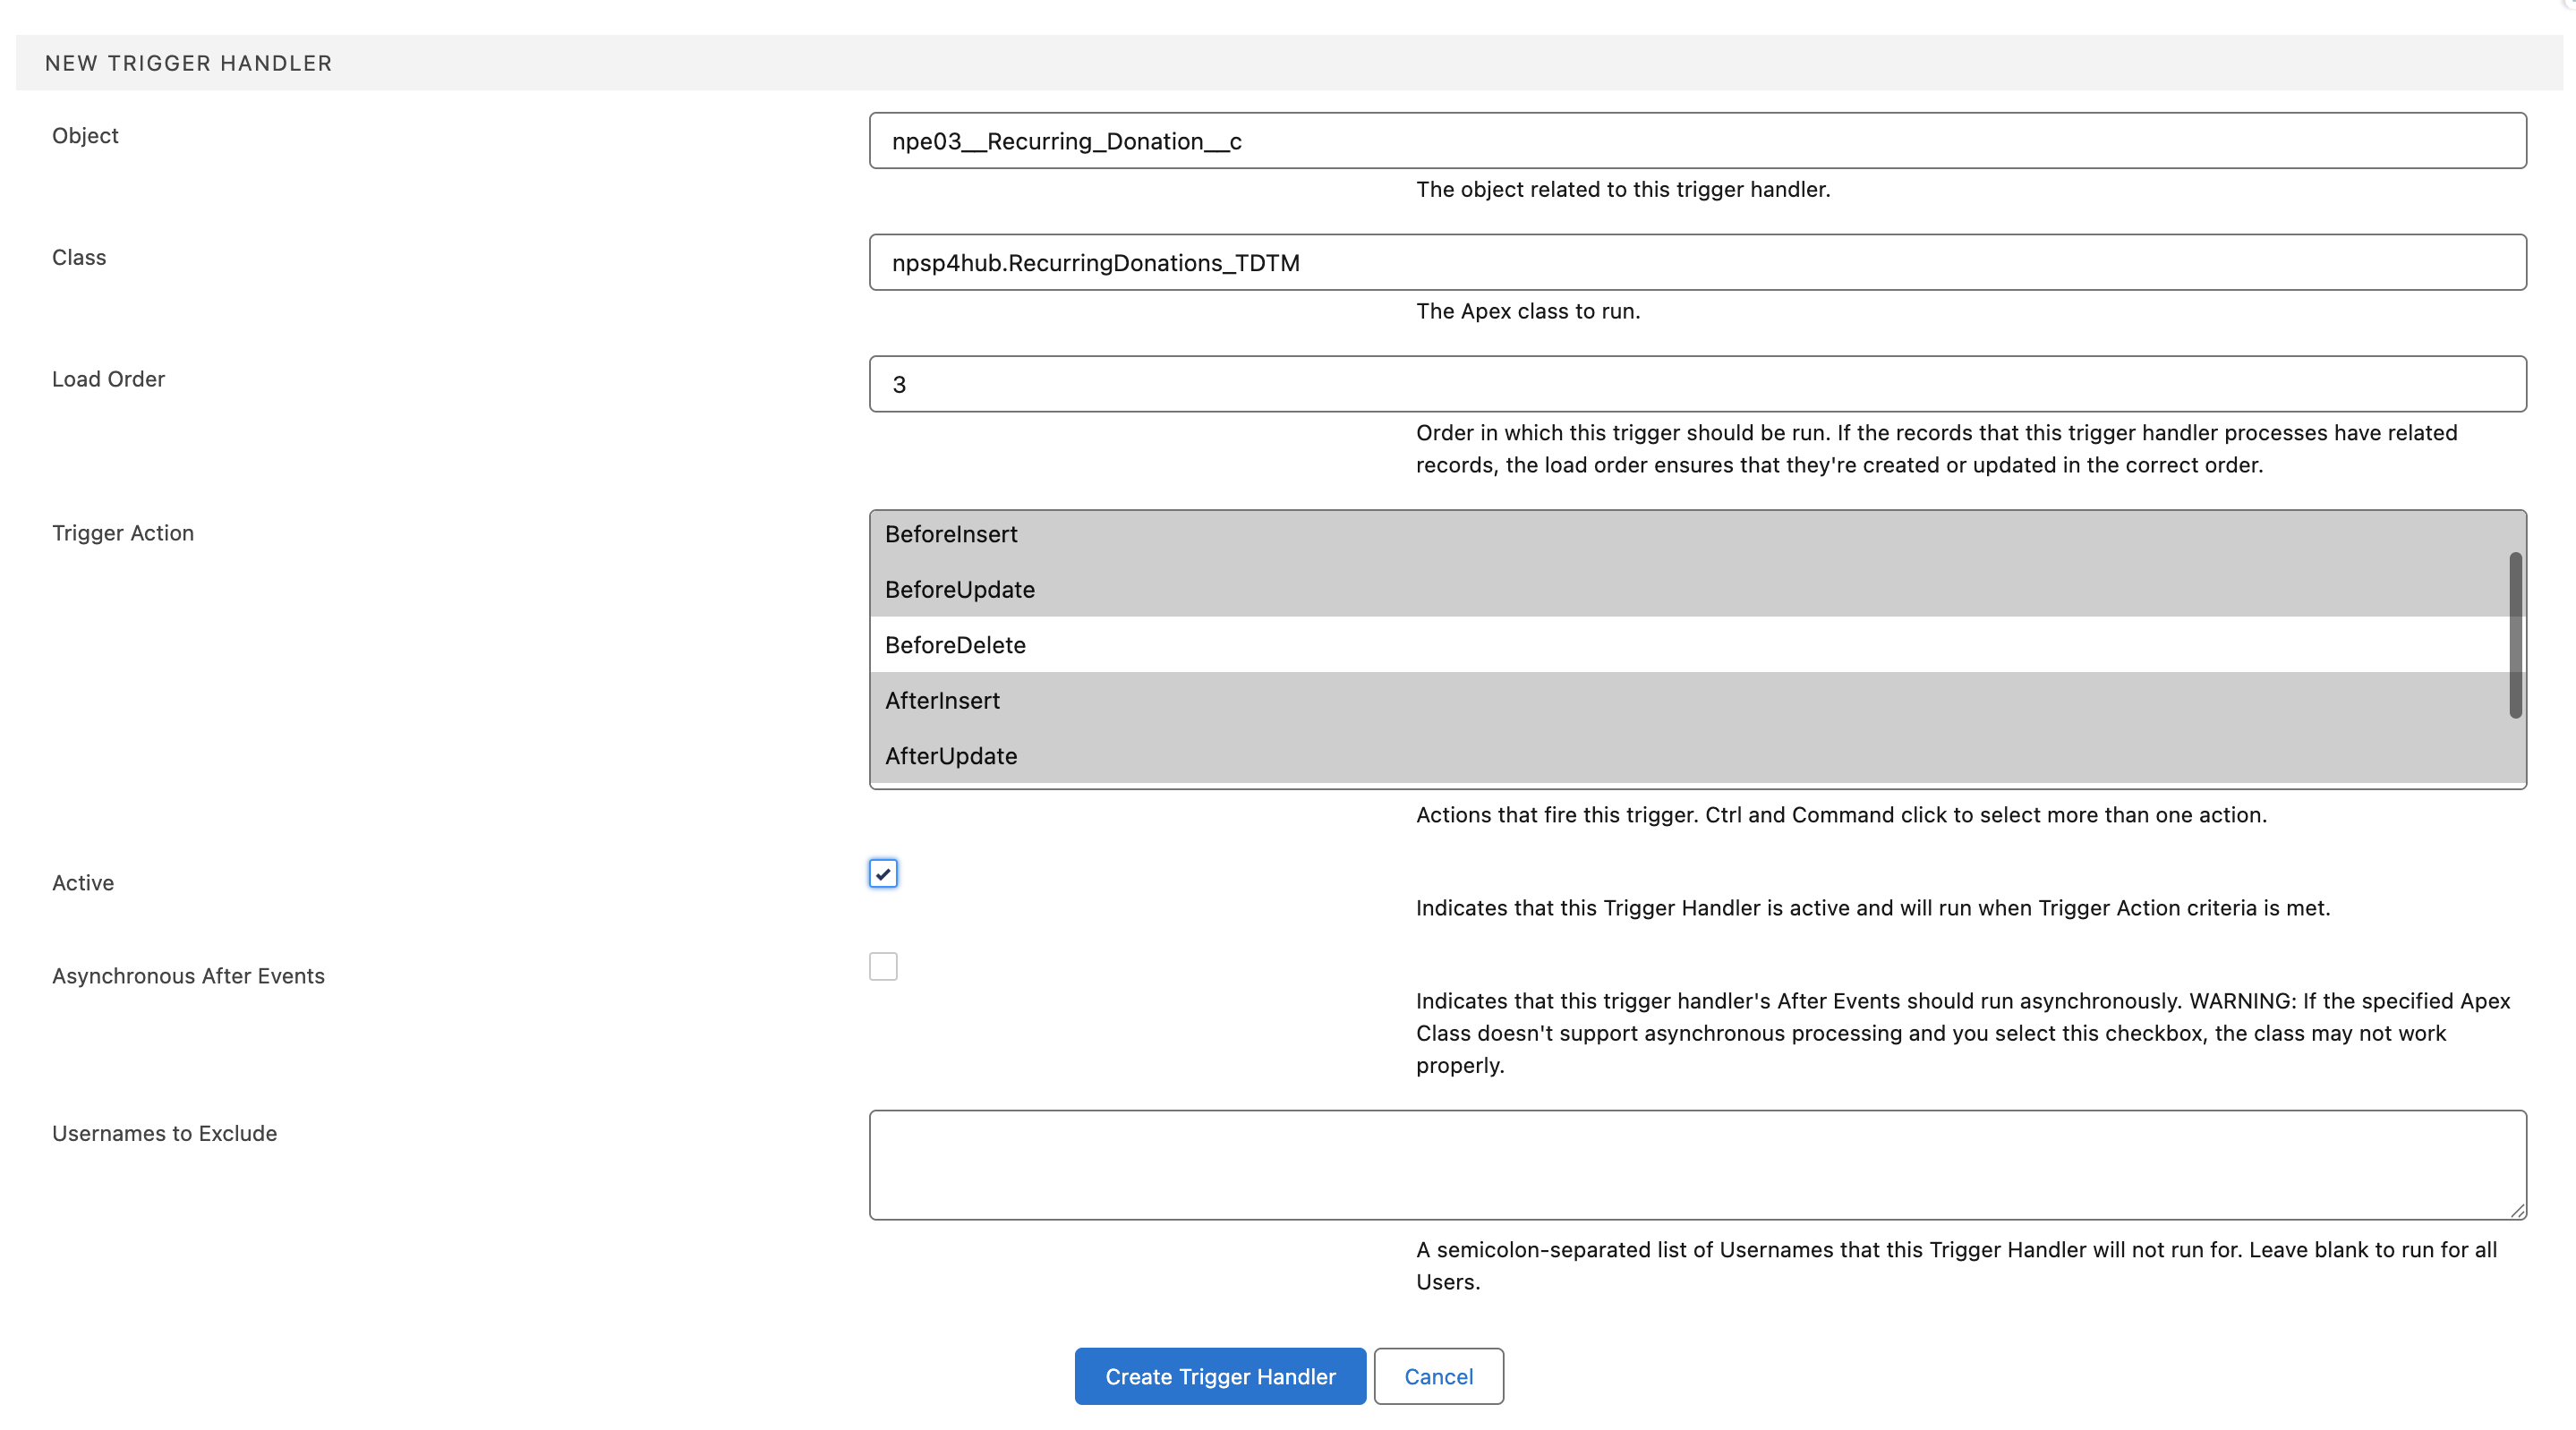2576x1430 pixels.
Task: Click the Object input field
Action: [x=1697, y=141]
